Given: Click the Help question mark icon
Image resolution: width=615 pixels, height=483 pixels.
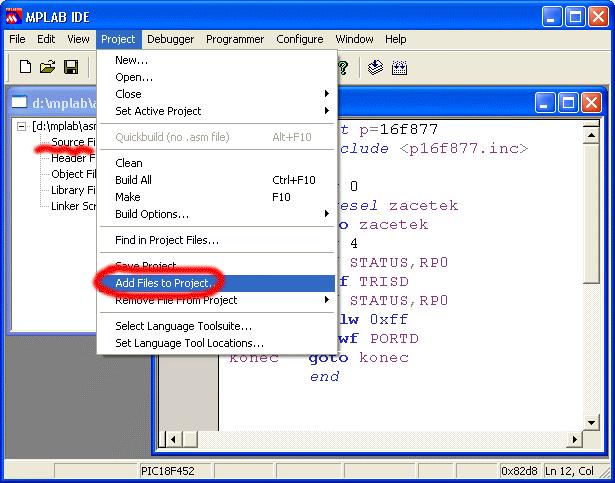Looking at the screenshot, I should 344,67.
